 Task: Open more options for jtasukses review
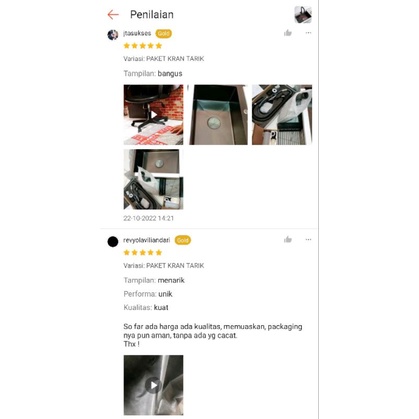308,33
